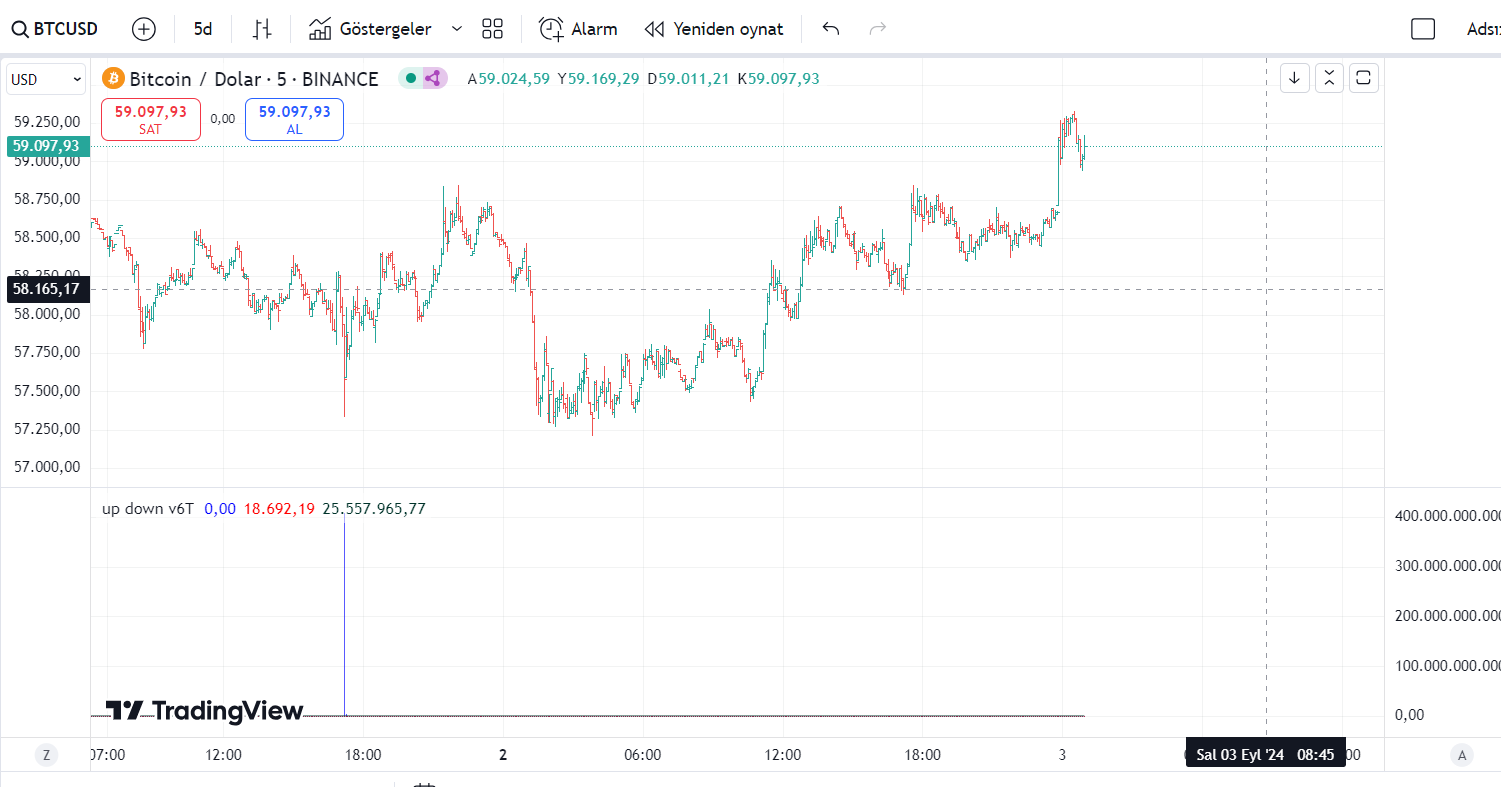Add symbol with plus circle icon
The image size is (1501, 787).
[144, 29]
